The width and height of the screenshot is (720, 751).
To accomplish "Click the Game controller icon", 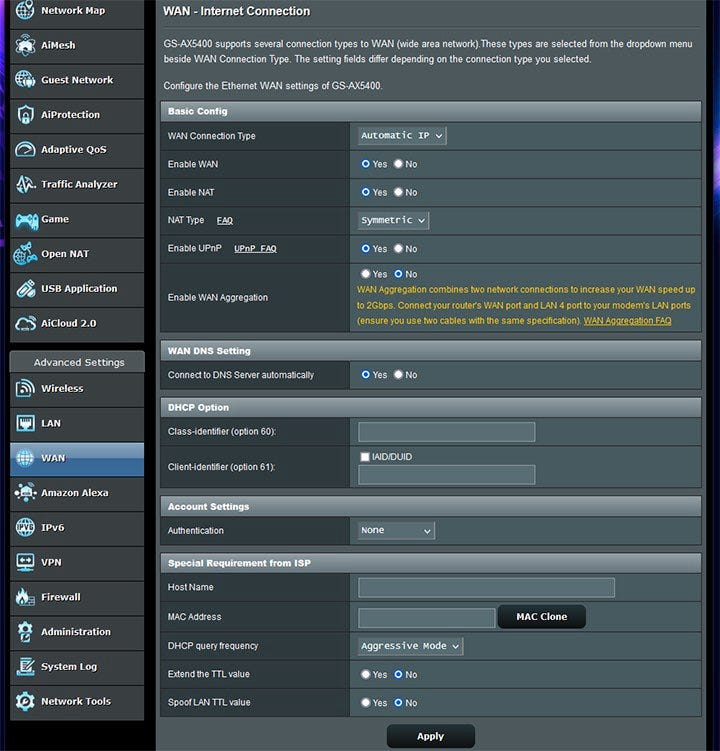I will point(25,219).
